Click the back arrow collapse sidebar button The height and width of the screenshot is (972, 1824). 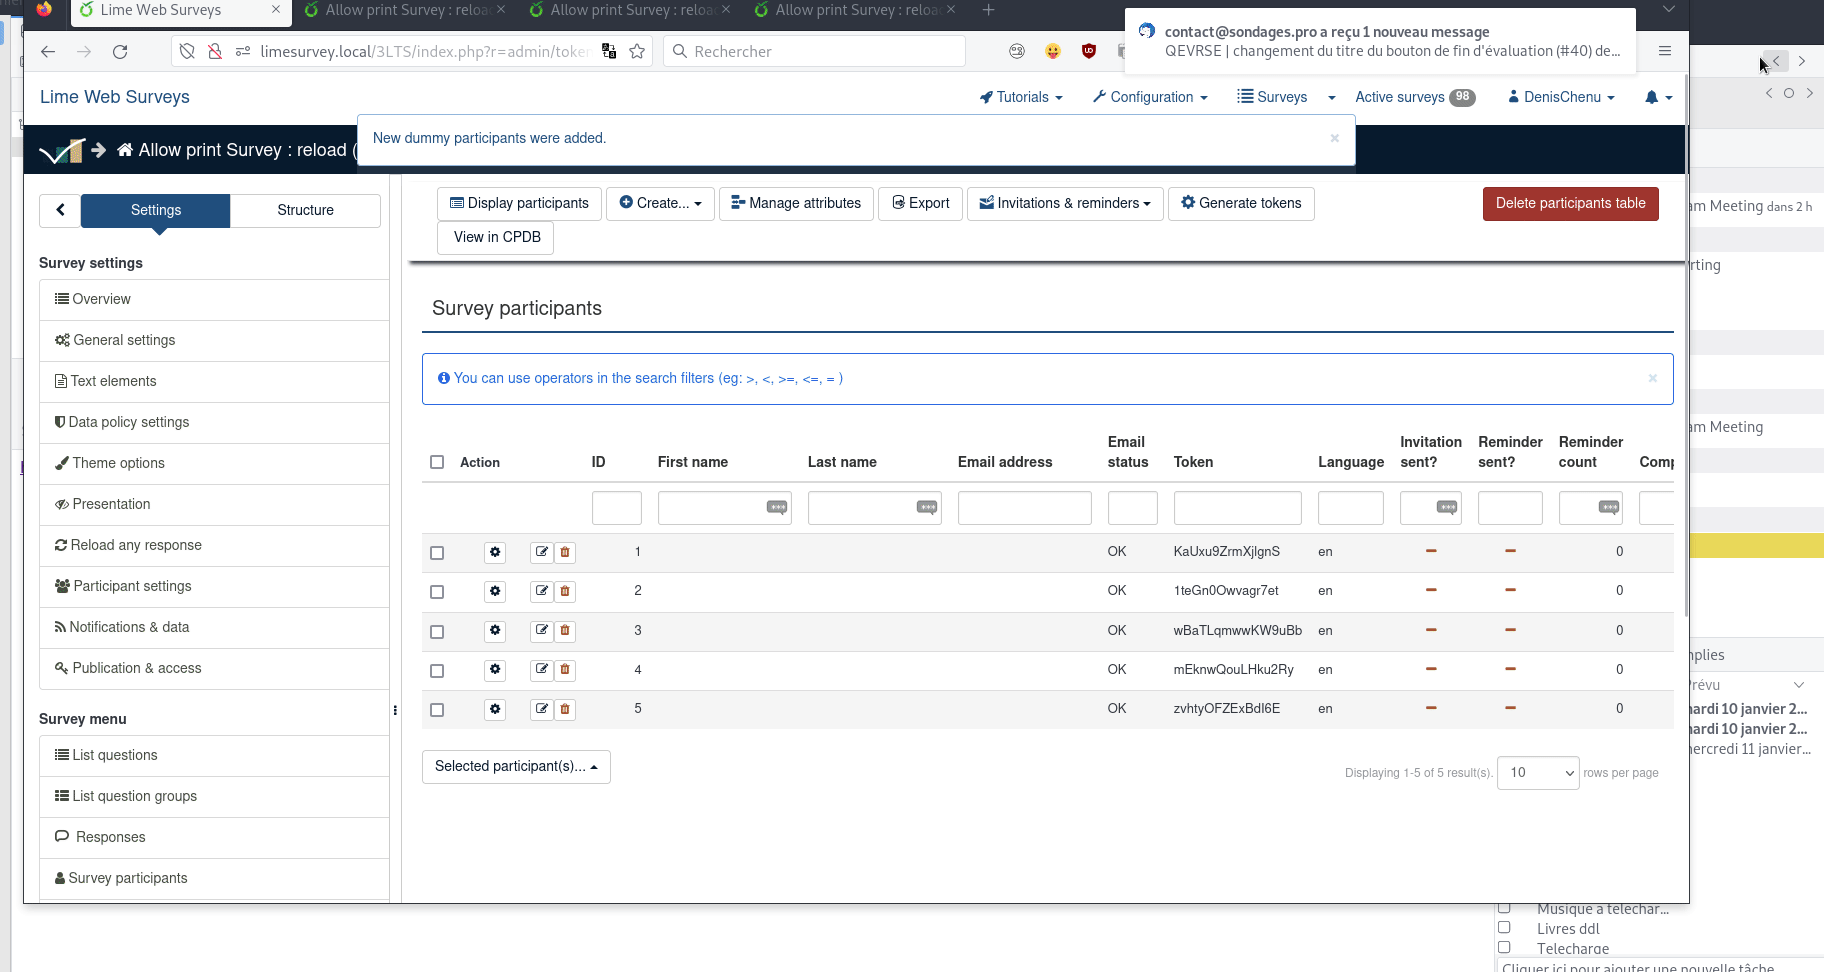60,210
